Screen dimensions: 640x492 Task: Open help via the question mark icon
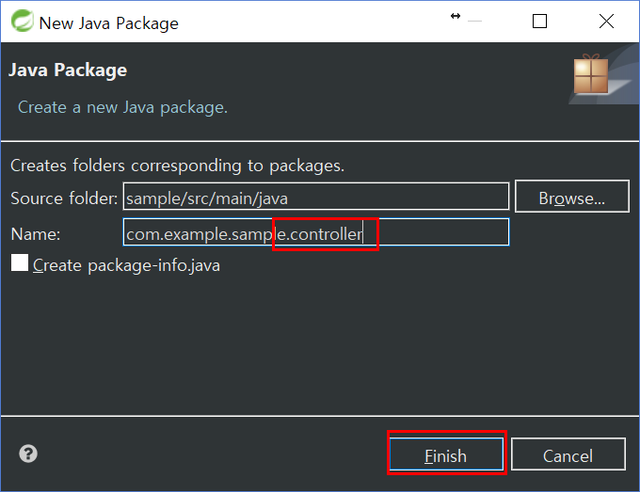pos(28,454)
